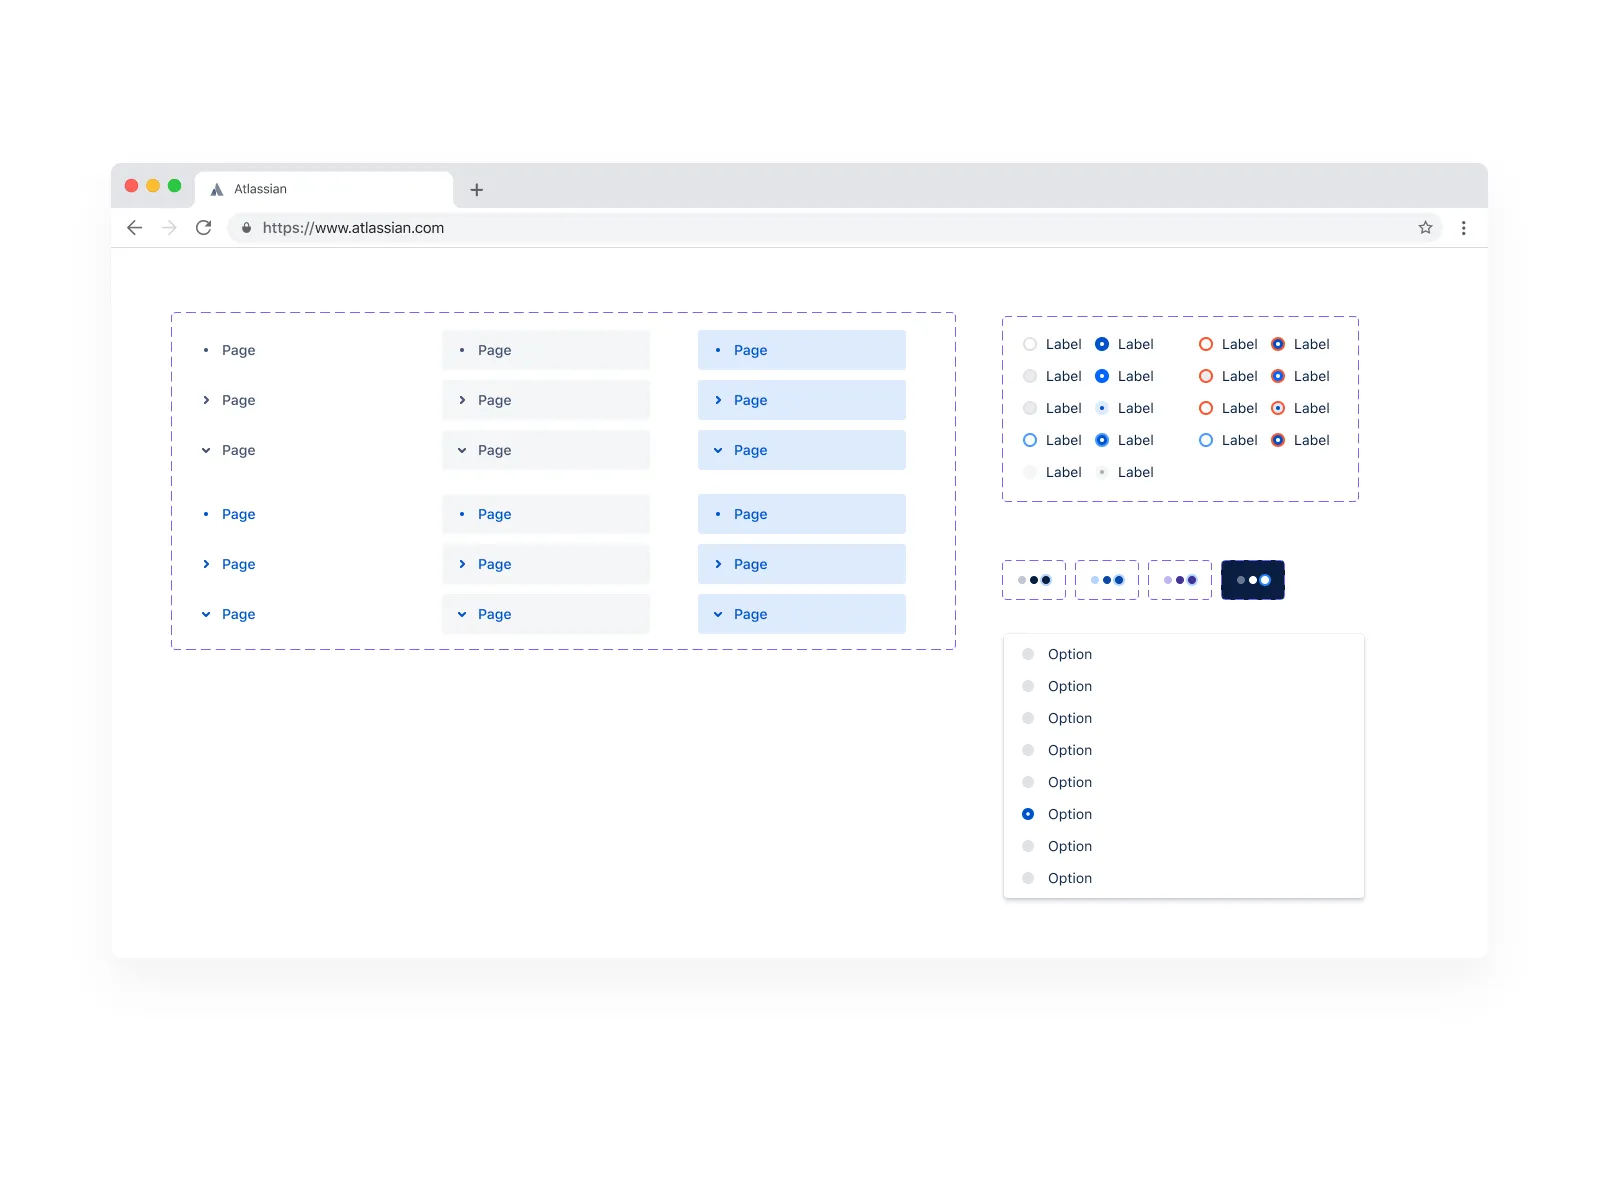The image size is (1600, 1200).
Task: Open a new browser tab with the plus
Action: click(476, 190)
